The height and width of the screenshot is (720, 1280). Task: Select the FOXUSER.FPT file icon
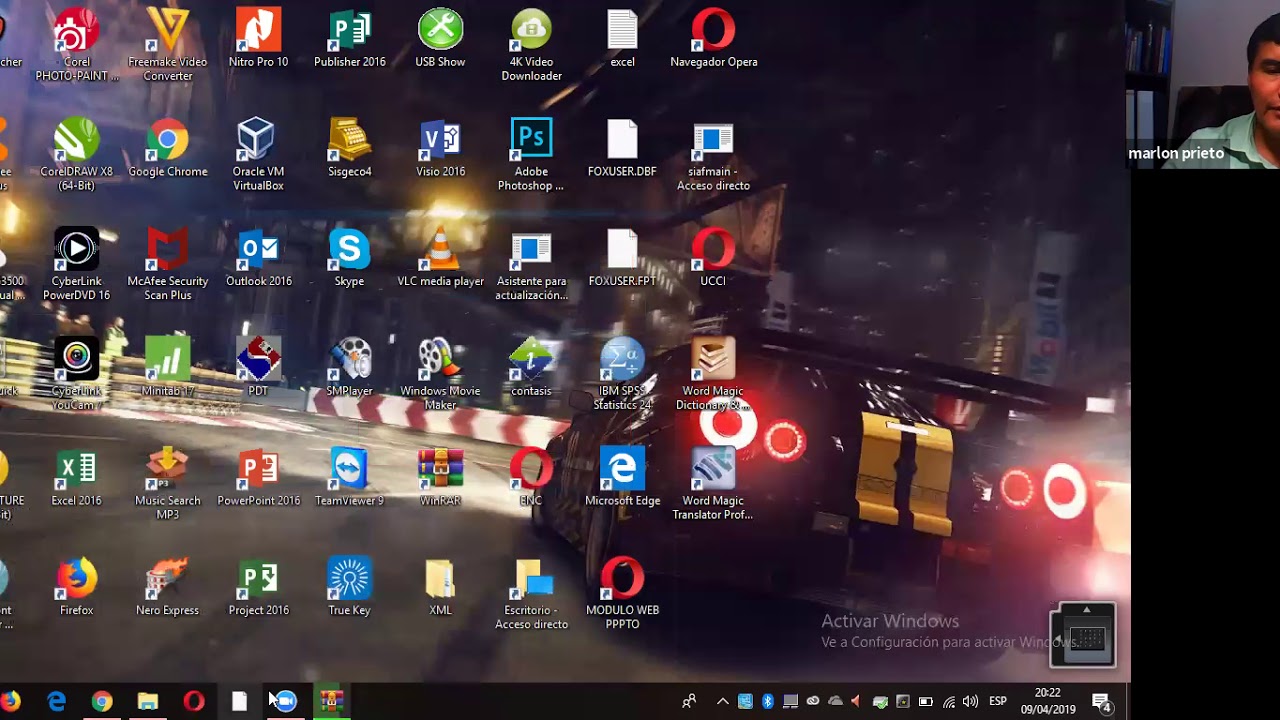[x=622, y=258]
